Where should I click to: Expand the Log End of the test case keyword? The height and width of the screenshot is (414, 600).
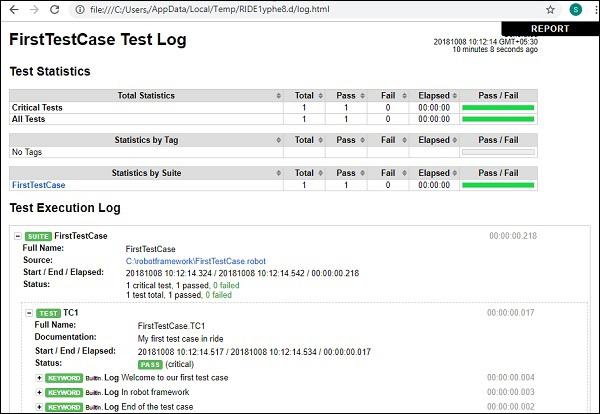coord(39,407)
